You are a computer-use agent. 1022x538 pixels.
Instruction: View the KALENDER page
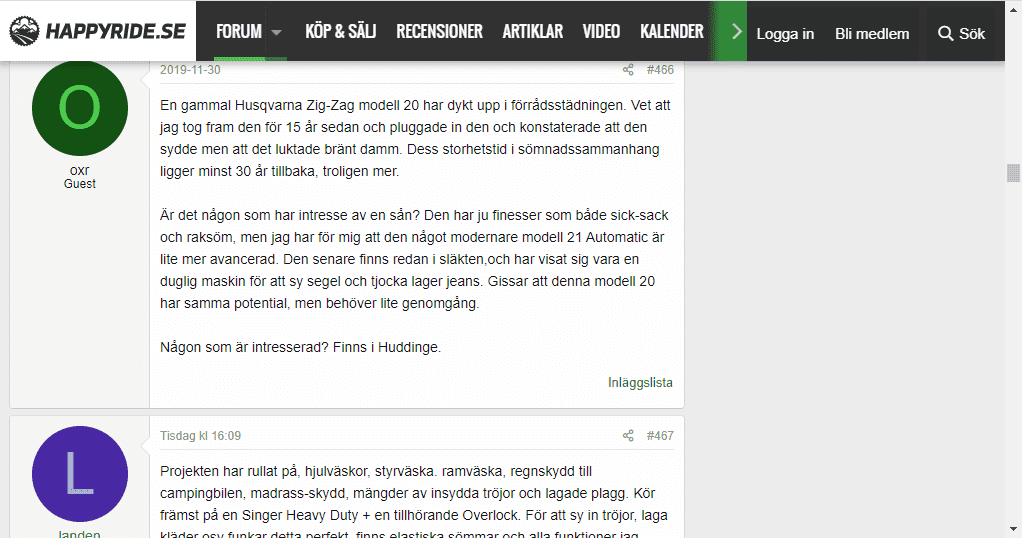point(671,31)
